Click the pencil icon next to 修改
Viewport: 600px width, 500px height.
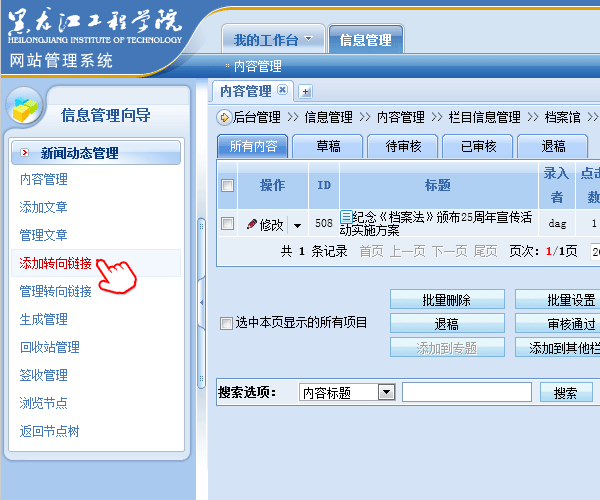coord(251,225)
